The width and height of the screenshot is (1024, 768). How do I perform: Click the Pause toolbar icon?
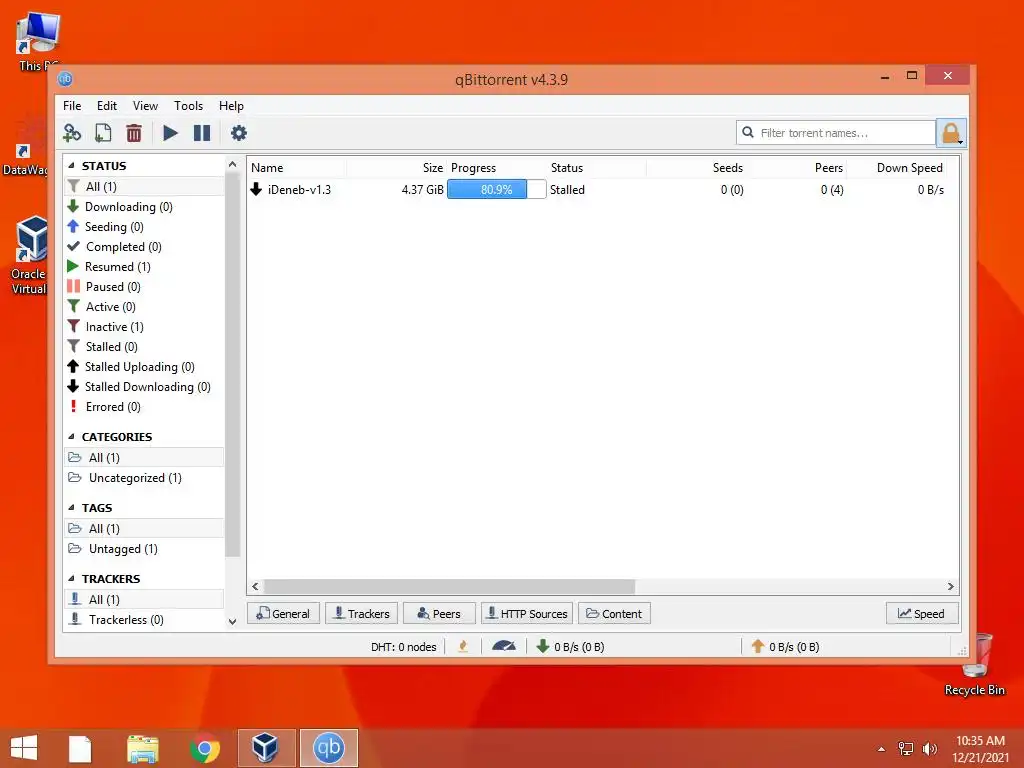(x=202, y=133)
